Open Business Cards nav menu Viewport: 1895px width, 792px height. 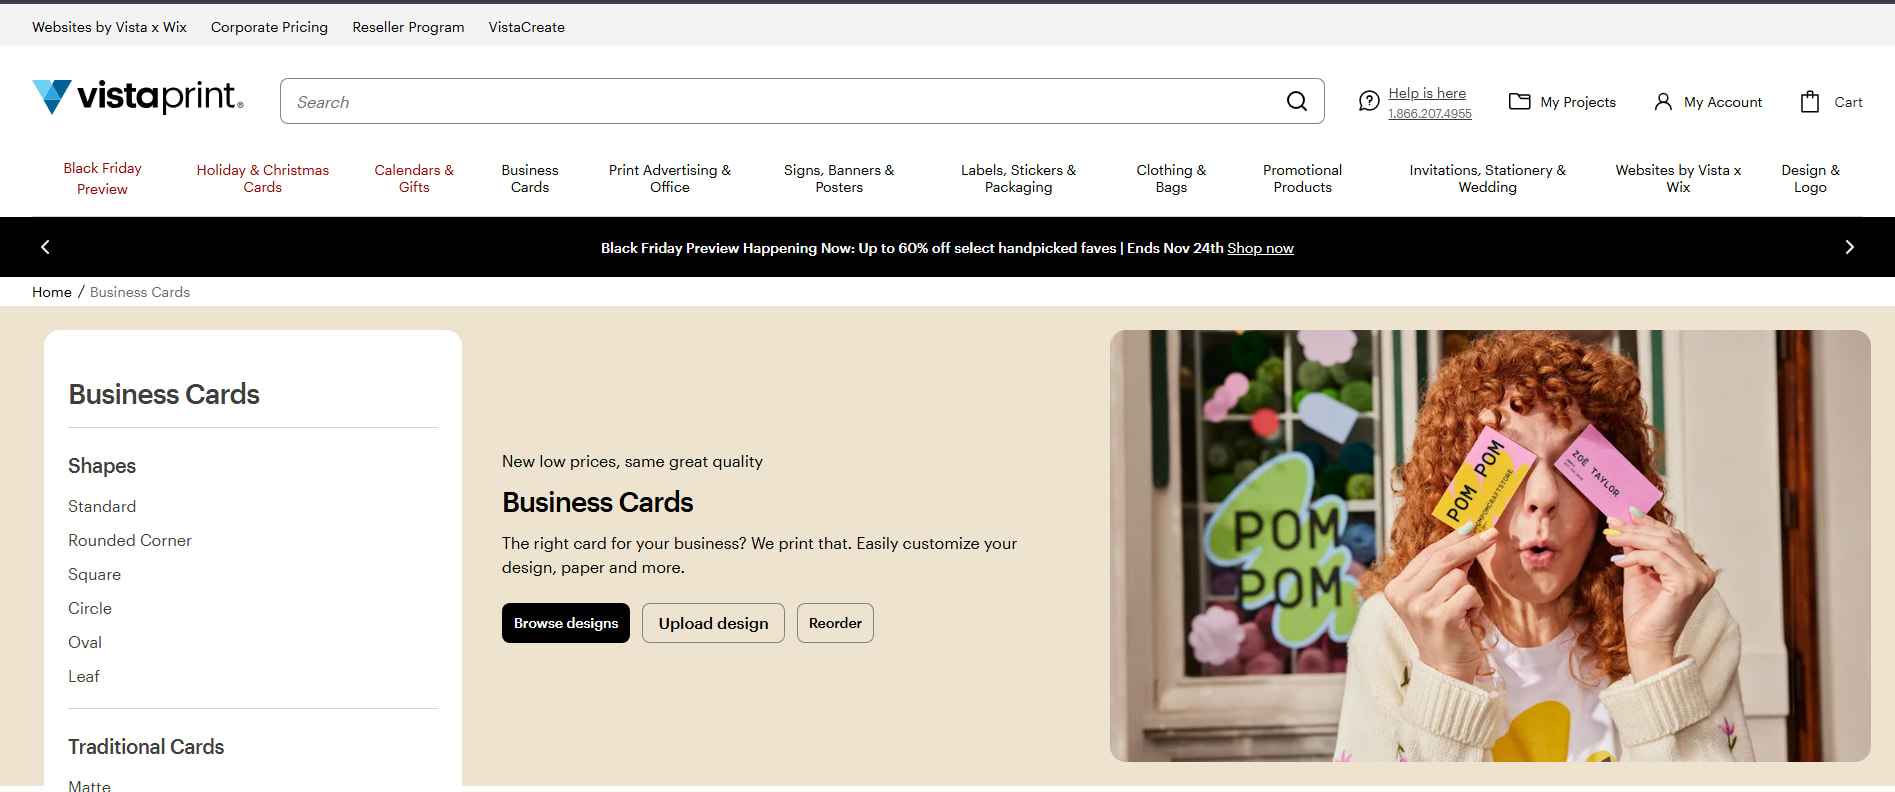530,178
